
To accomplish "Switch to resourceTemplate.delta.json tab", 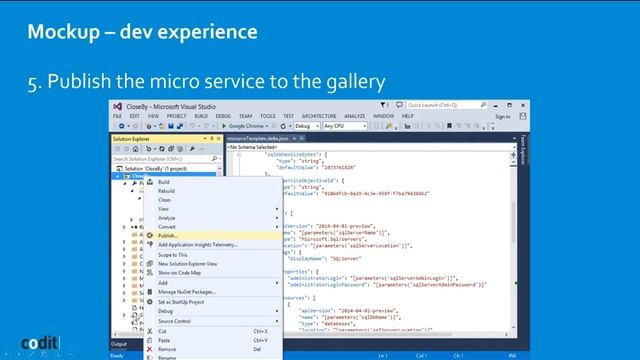I will pyautogui.click(x=258, y=139).
